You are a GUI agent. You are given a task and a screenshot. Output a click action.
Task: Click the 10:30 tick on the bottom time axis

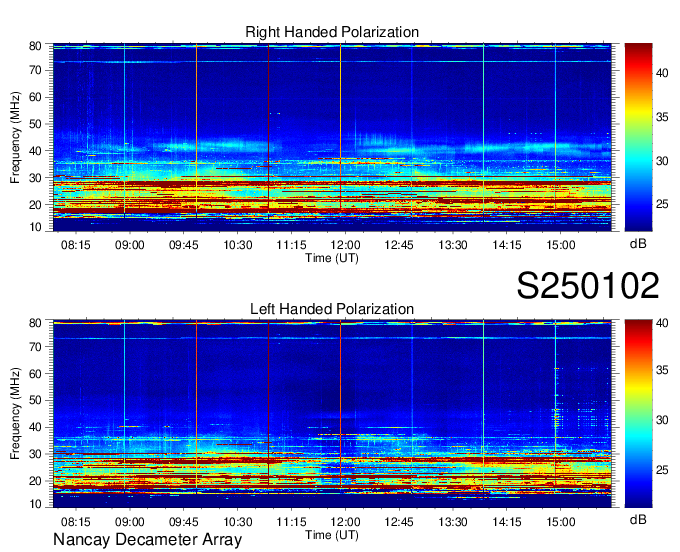(238, 522)
